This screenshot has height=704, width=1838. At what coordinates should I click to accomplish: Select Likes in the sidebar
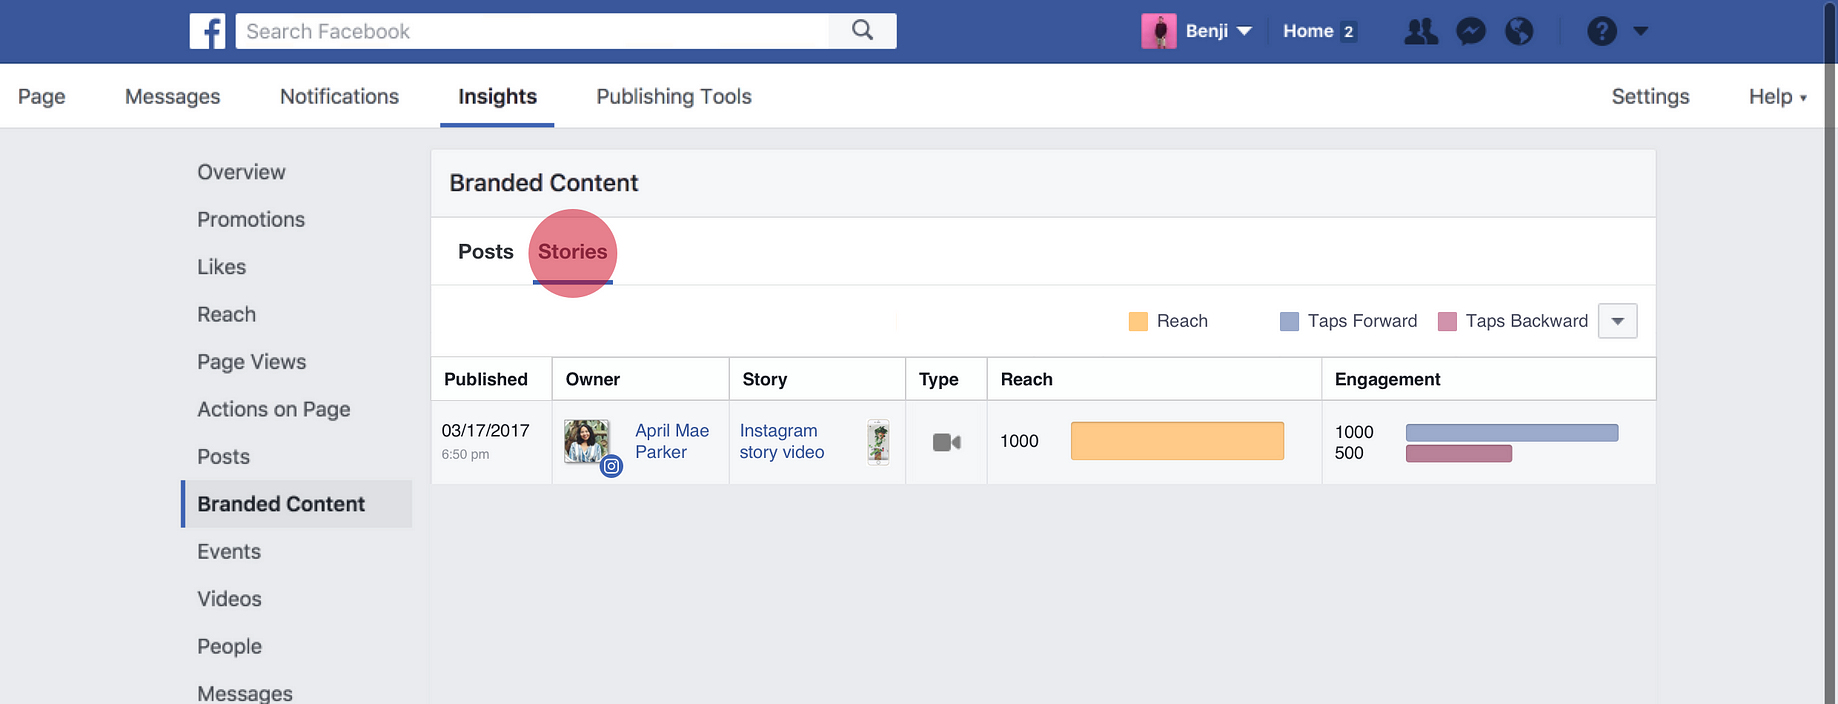pyautogui.click(x=221, y=267)
